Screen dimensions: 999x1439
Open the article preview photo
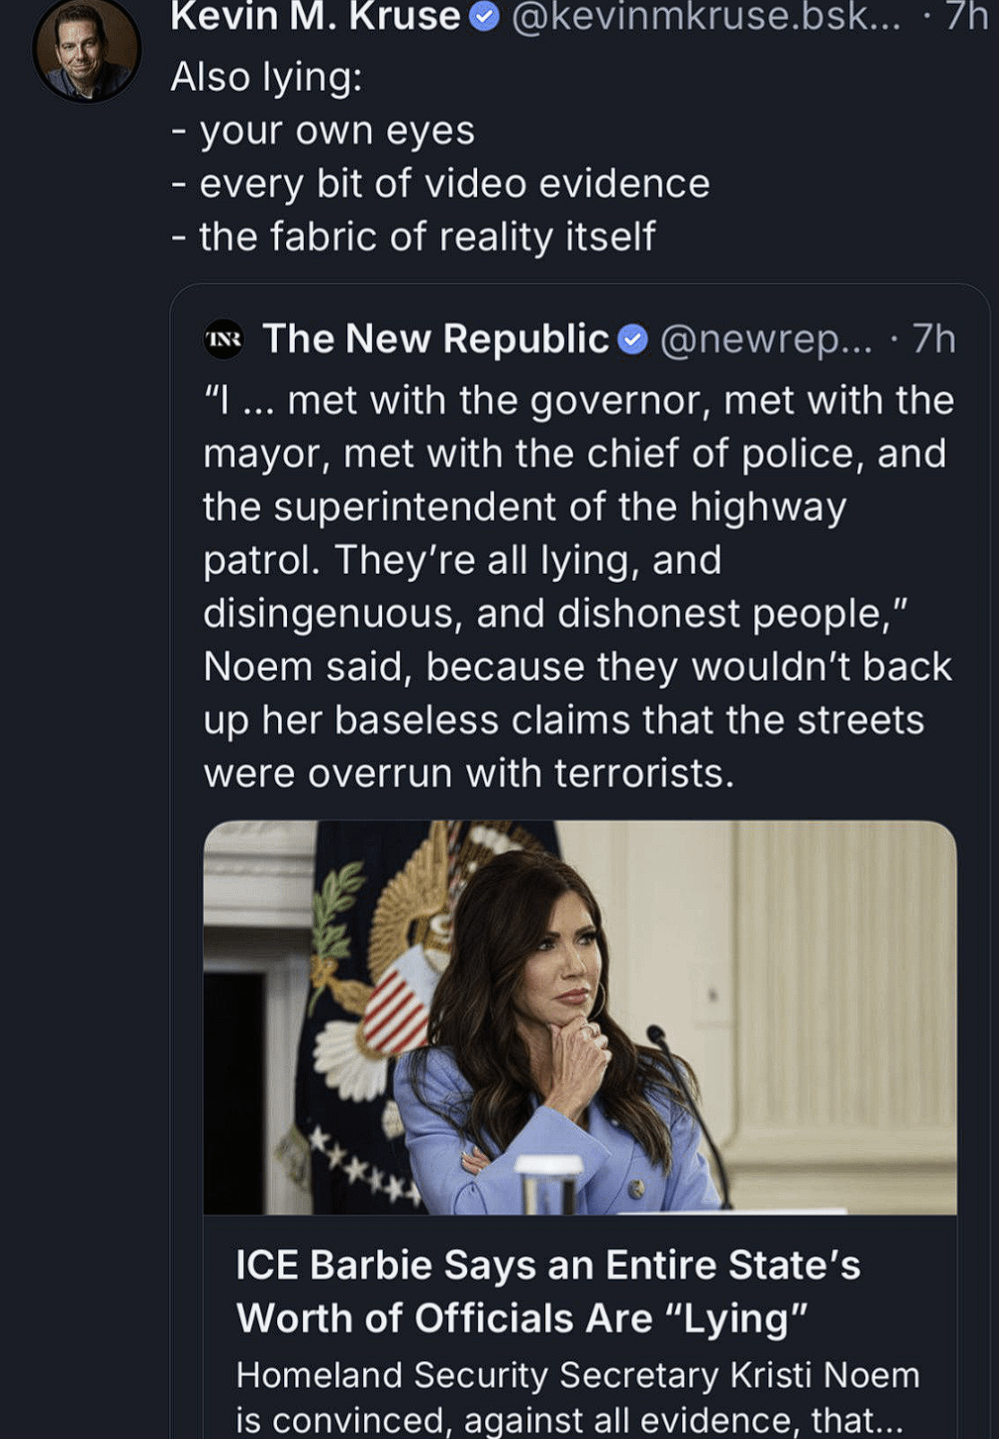(580, 1017)
